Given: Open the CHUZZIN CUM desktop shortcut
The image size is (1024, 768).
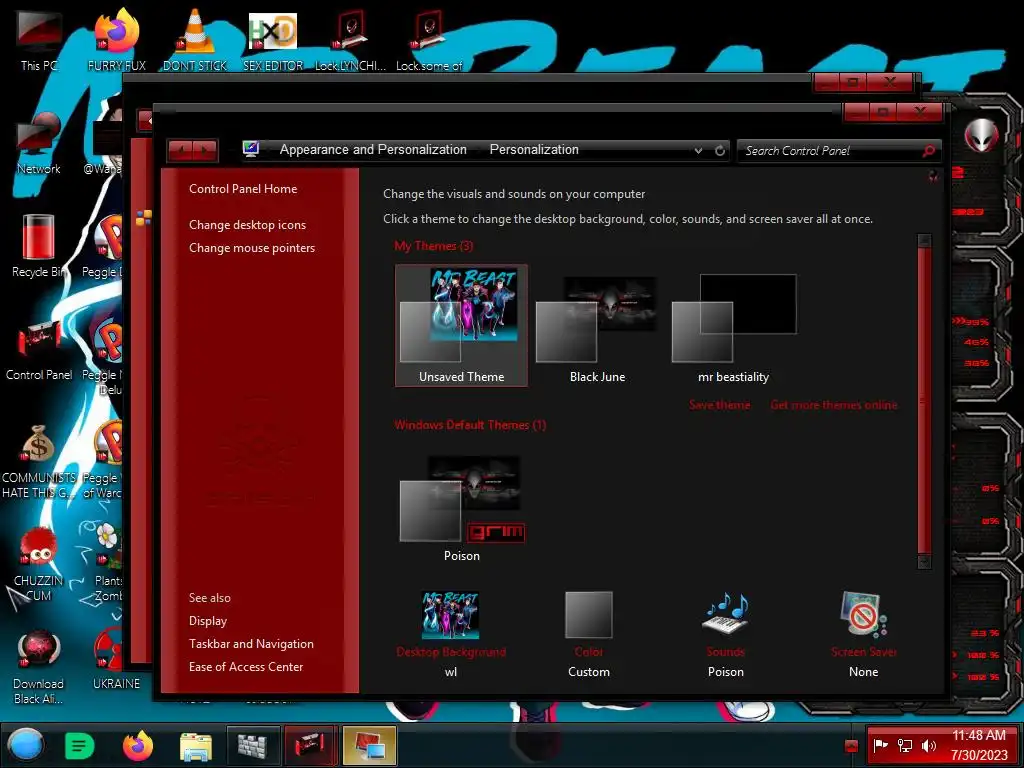Looking at the screenshot, I should pyautogui.click(x=39, y=563).
